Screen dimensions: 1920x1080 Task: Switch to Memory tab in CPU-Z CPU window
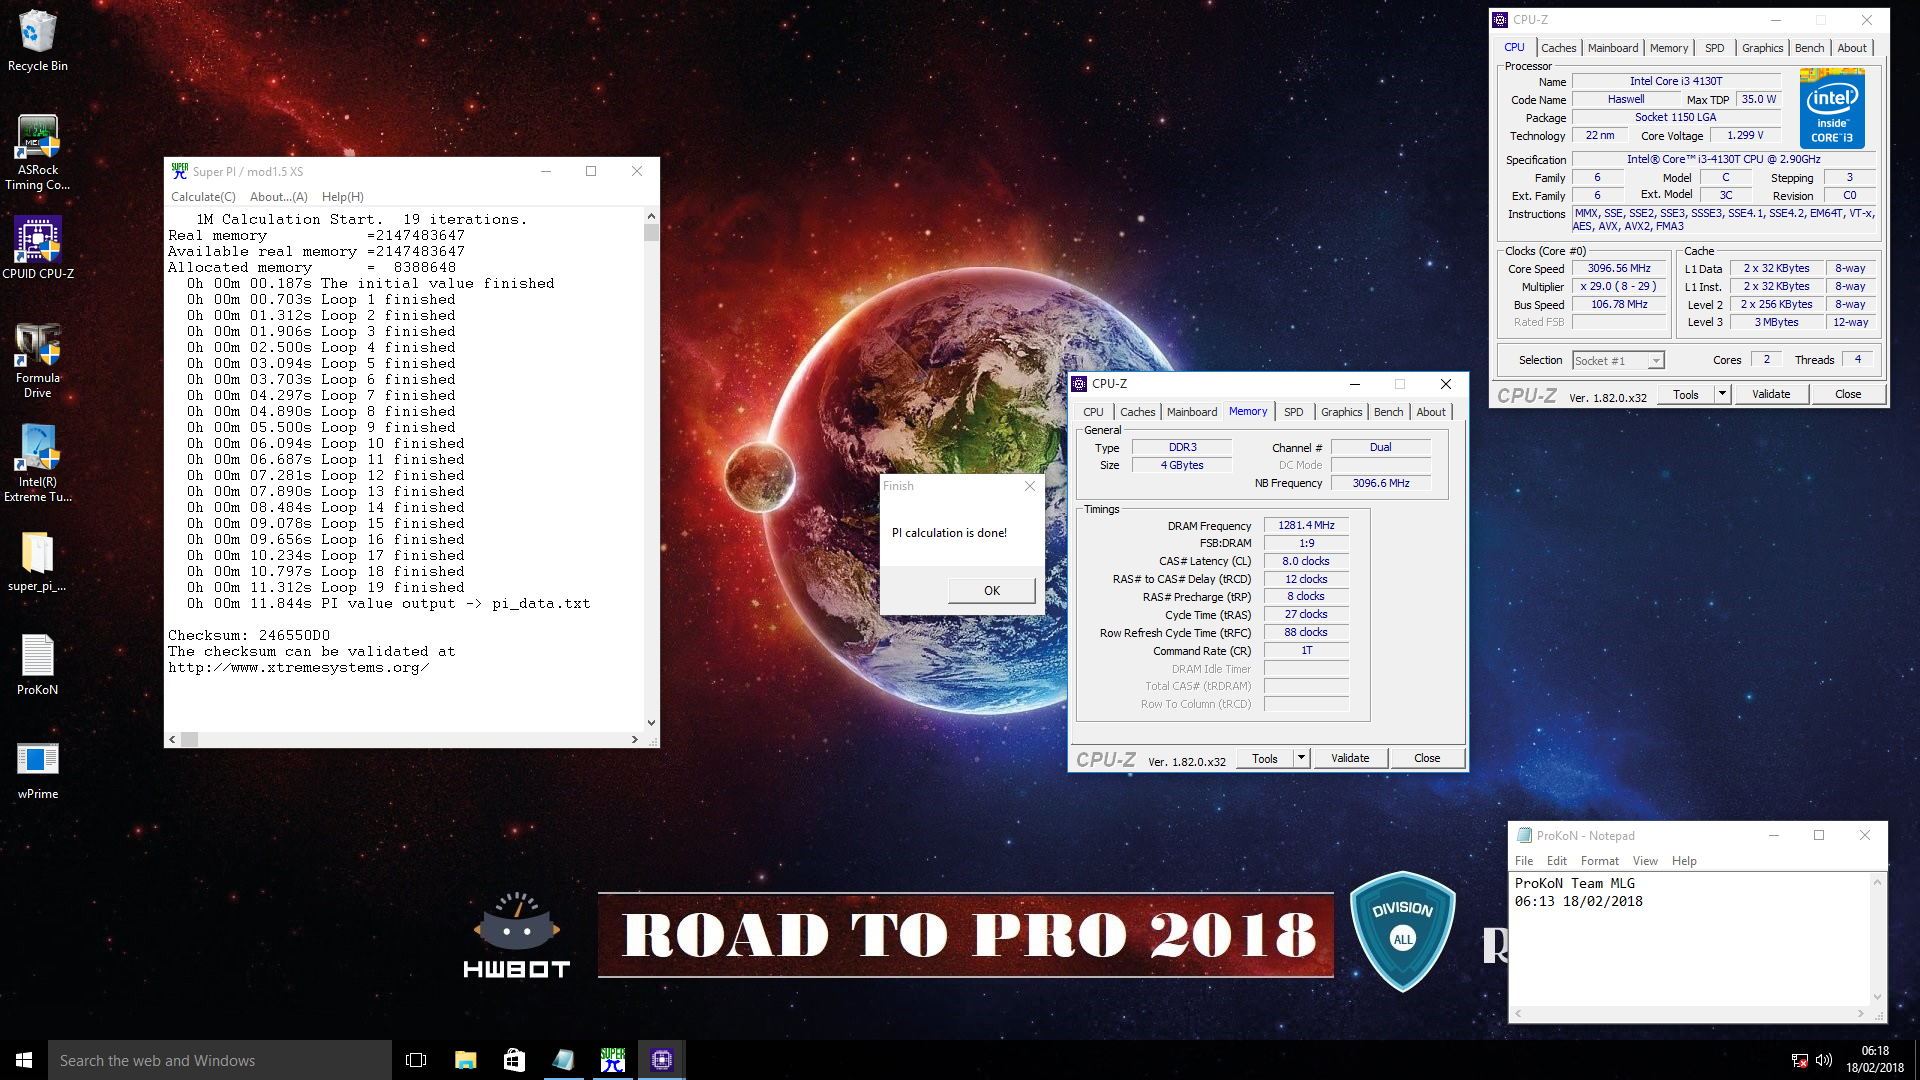coord(1669,48)
